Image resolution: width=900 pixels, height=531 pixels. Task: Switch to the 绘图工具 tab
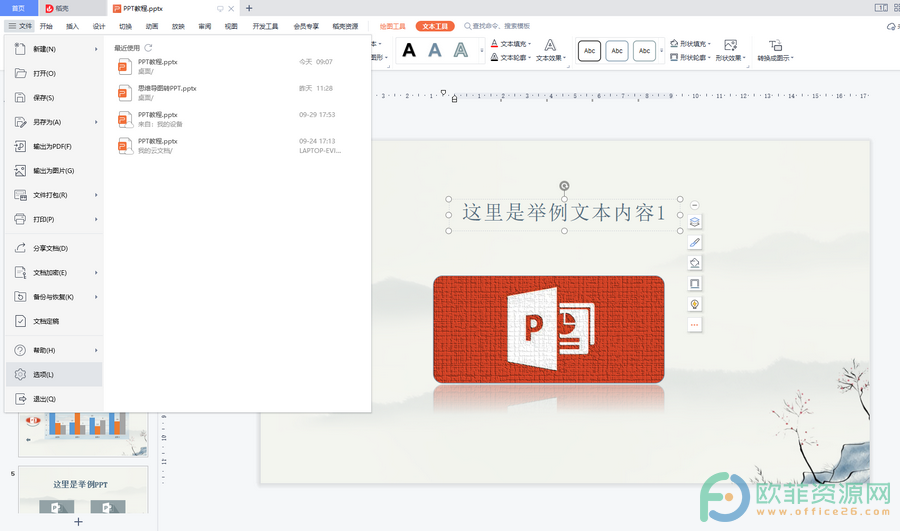pyautogui.click(x=393, y=26)
